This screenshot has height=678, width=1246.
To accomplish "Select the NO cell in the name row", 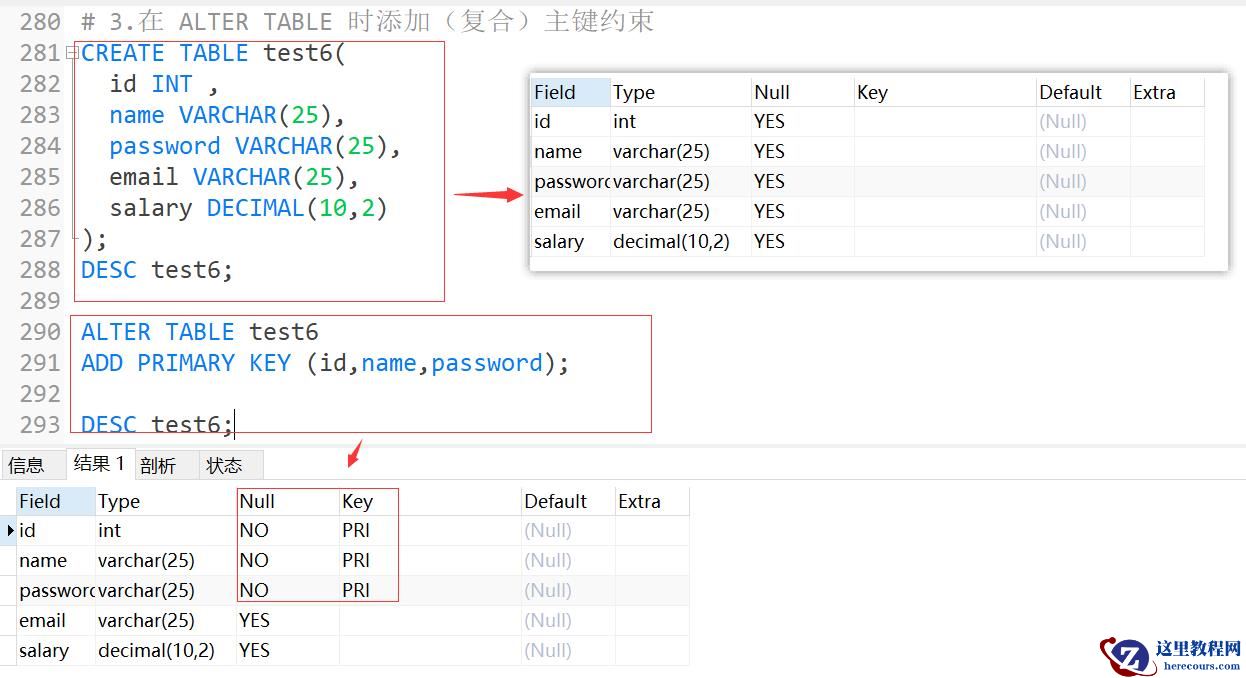I will 288,560.
